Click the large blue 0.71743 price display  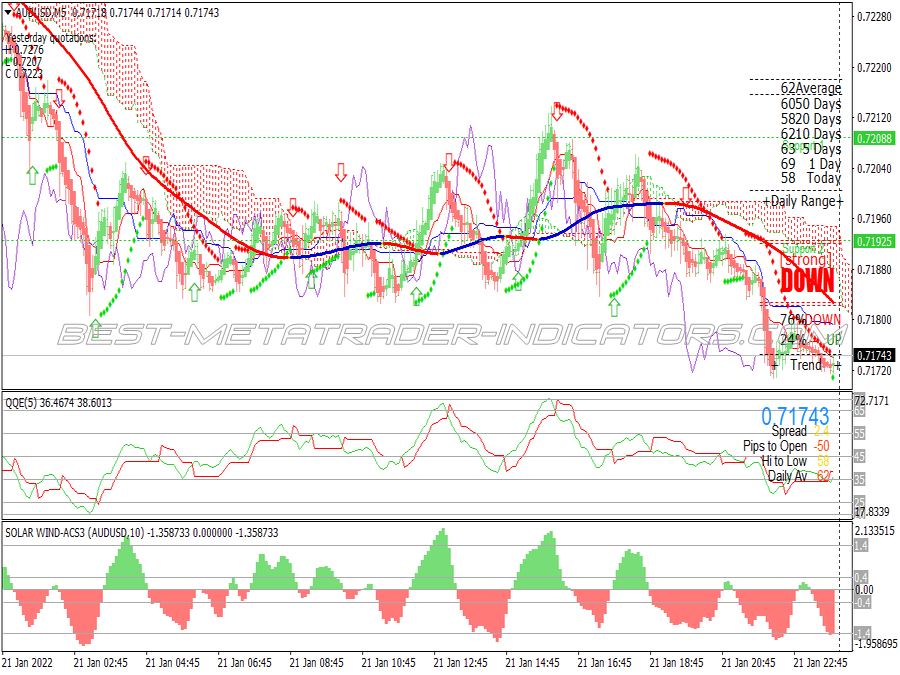[795, 416]
